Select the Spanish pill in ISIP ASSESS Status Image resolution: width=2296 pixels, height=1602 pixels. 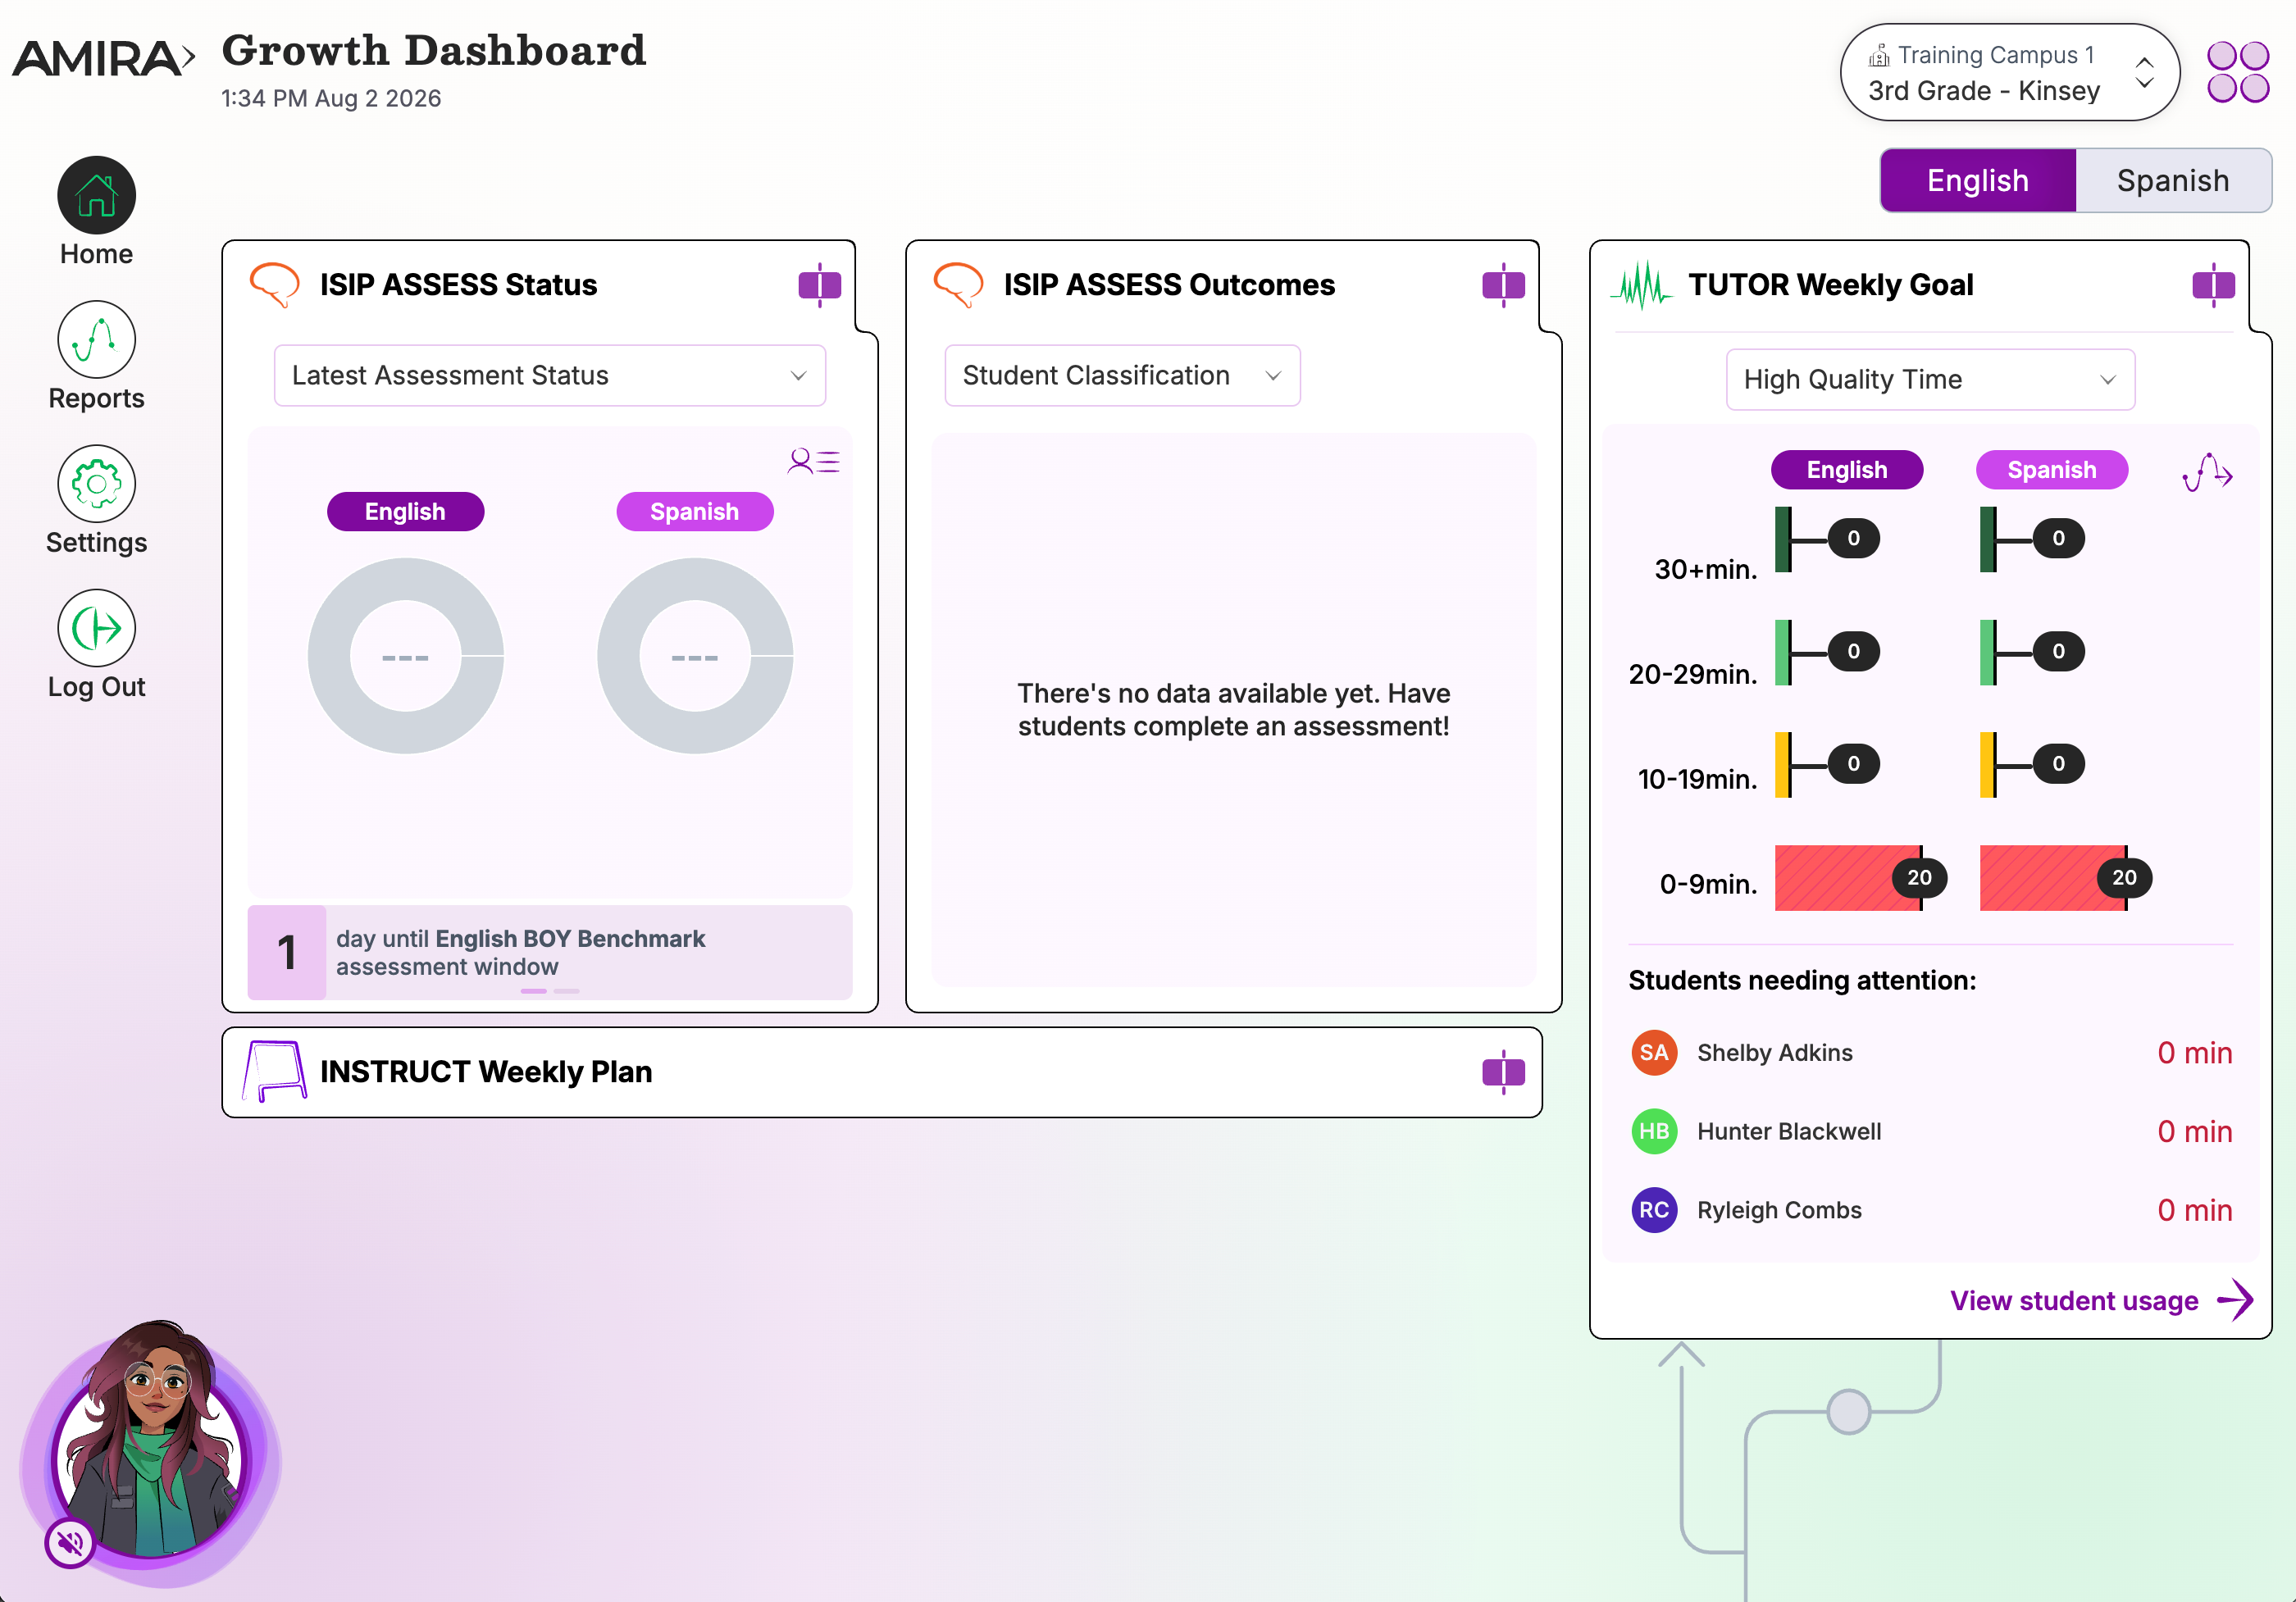(695, 512)
